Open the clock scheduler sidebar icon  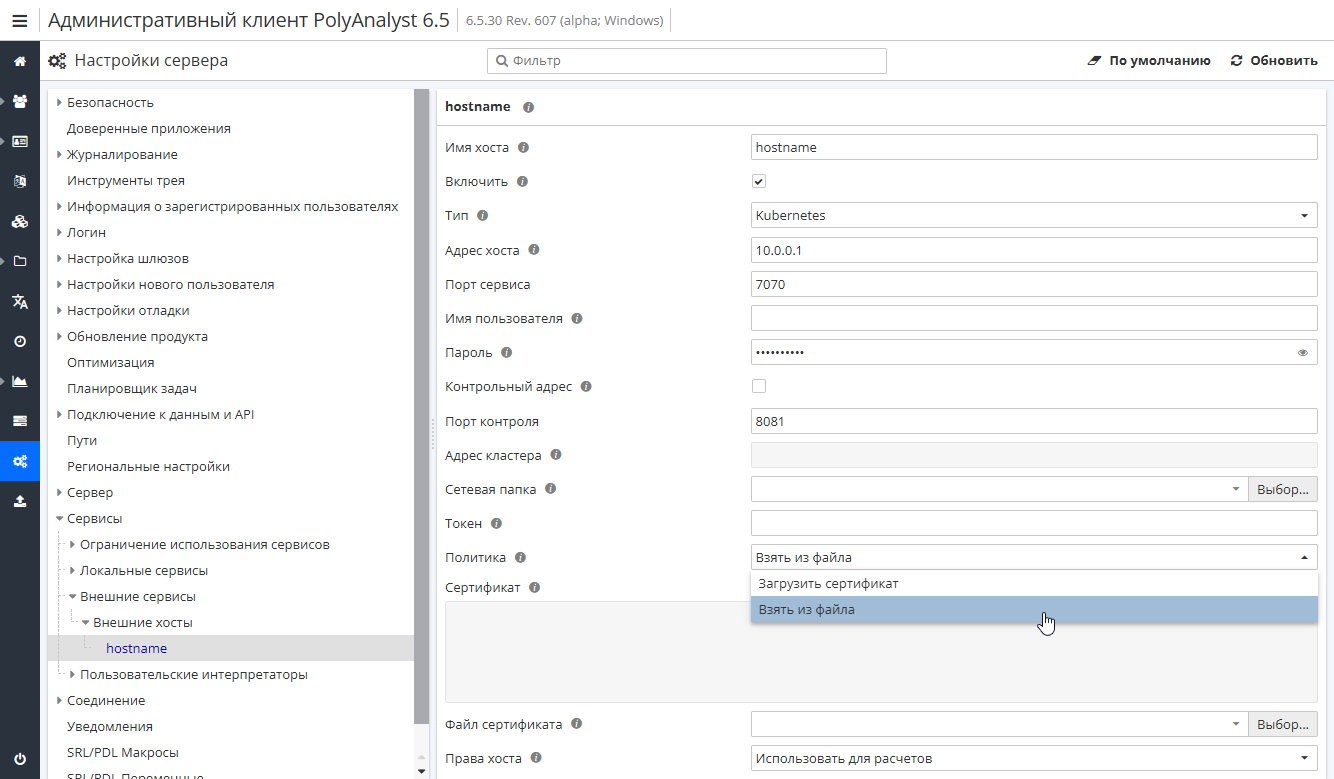click(x=20, y=341)
